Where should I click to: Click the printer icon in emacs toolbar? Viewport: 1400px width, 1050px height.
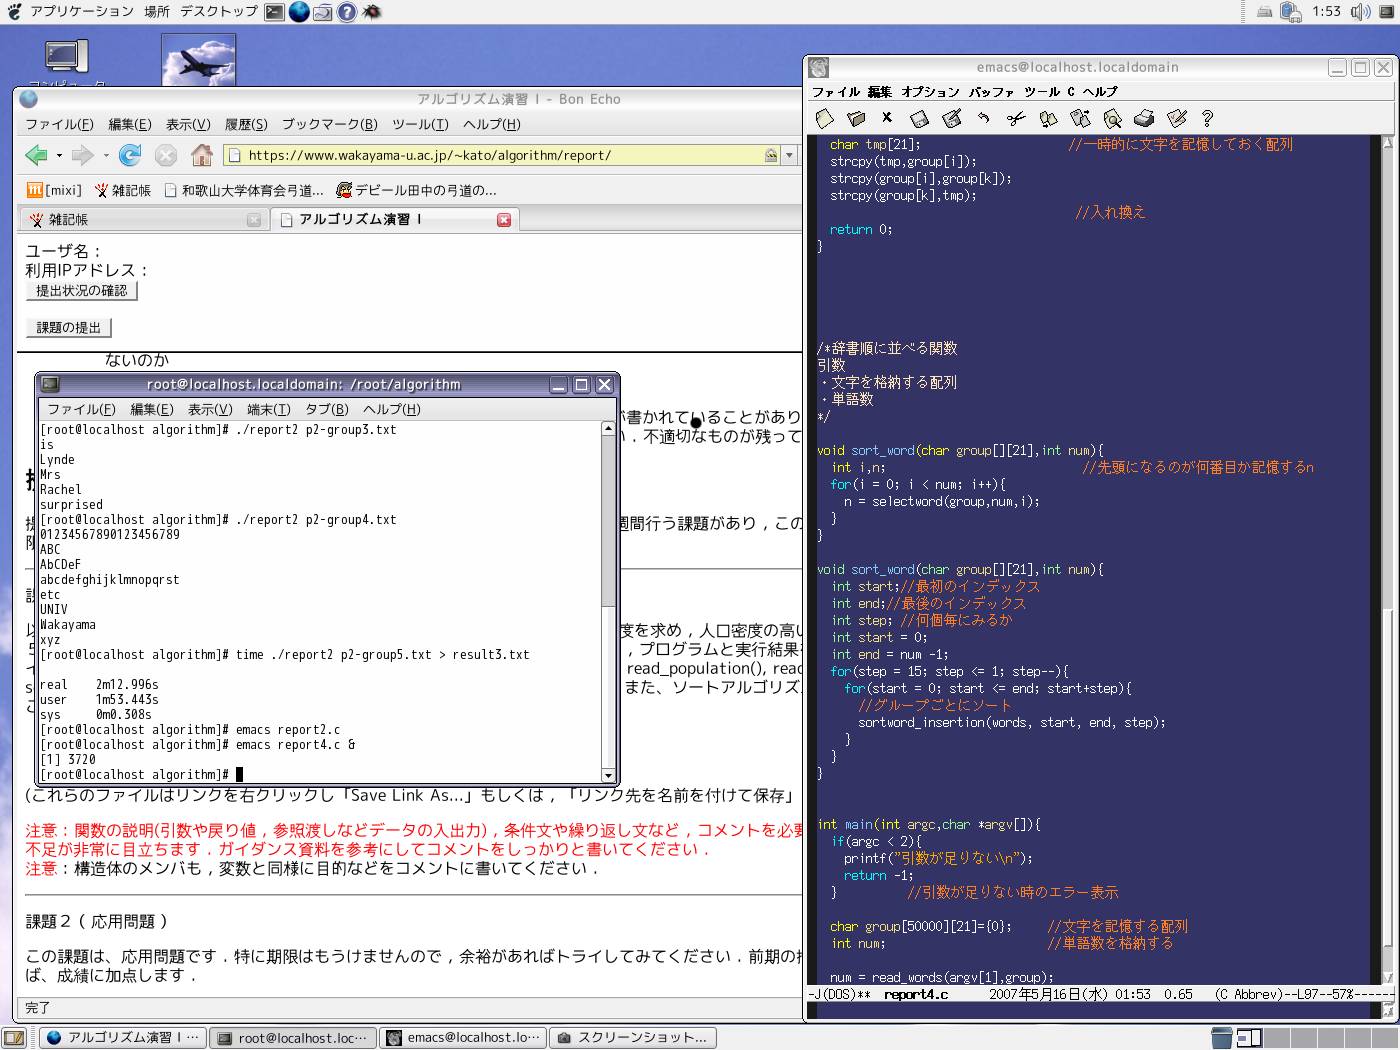1144,118
